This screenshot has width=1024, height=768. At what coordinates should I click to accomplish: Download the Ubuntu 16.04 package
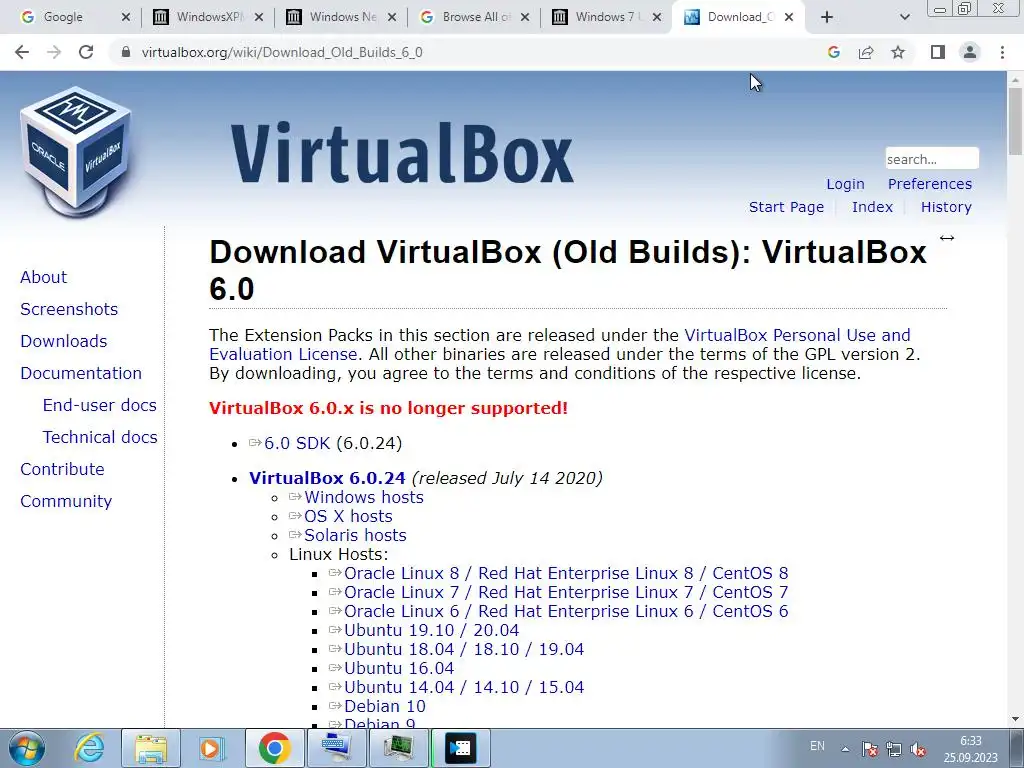(x=399, y=668)
